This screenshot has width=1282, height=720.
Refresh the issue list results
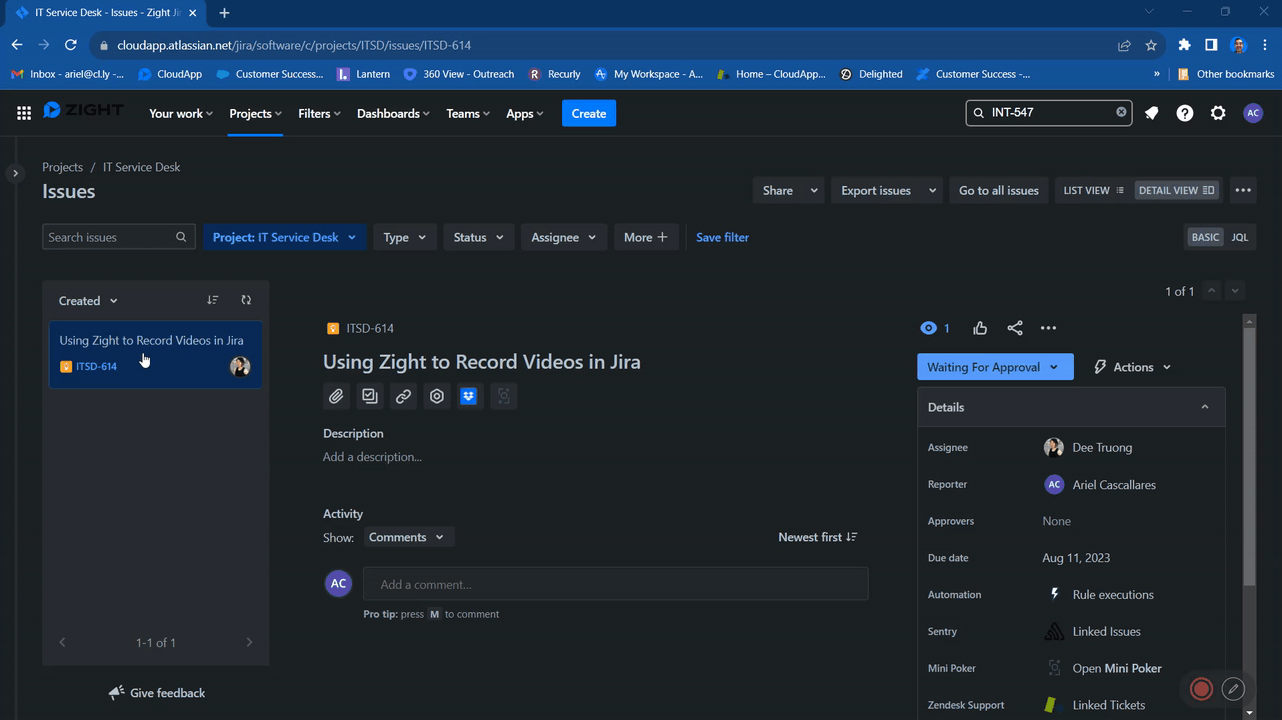(246, 300)
